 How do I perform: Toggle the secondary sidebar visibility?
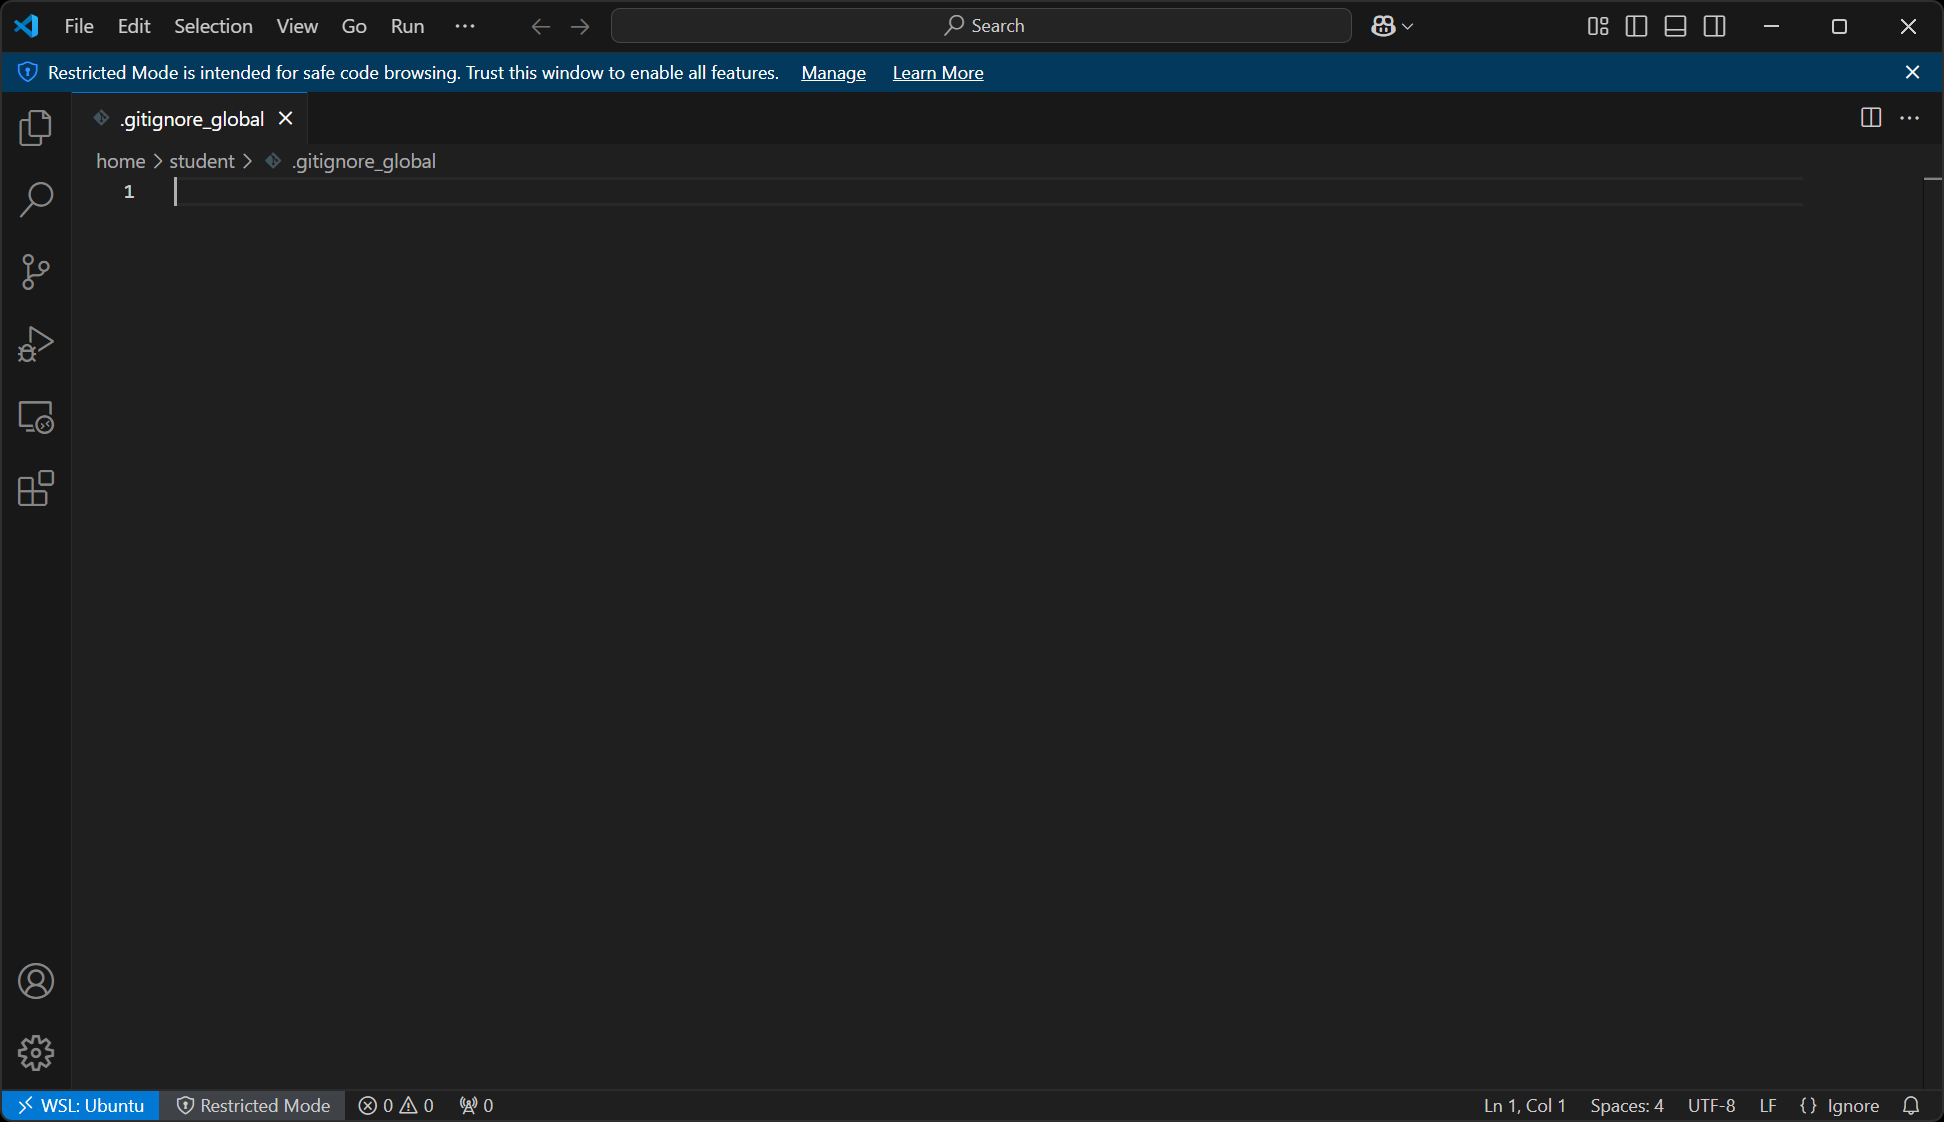(1714, 26)
